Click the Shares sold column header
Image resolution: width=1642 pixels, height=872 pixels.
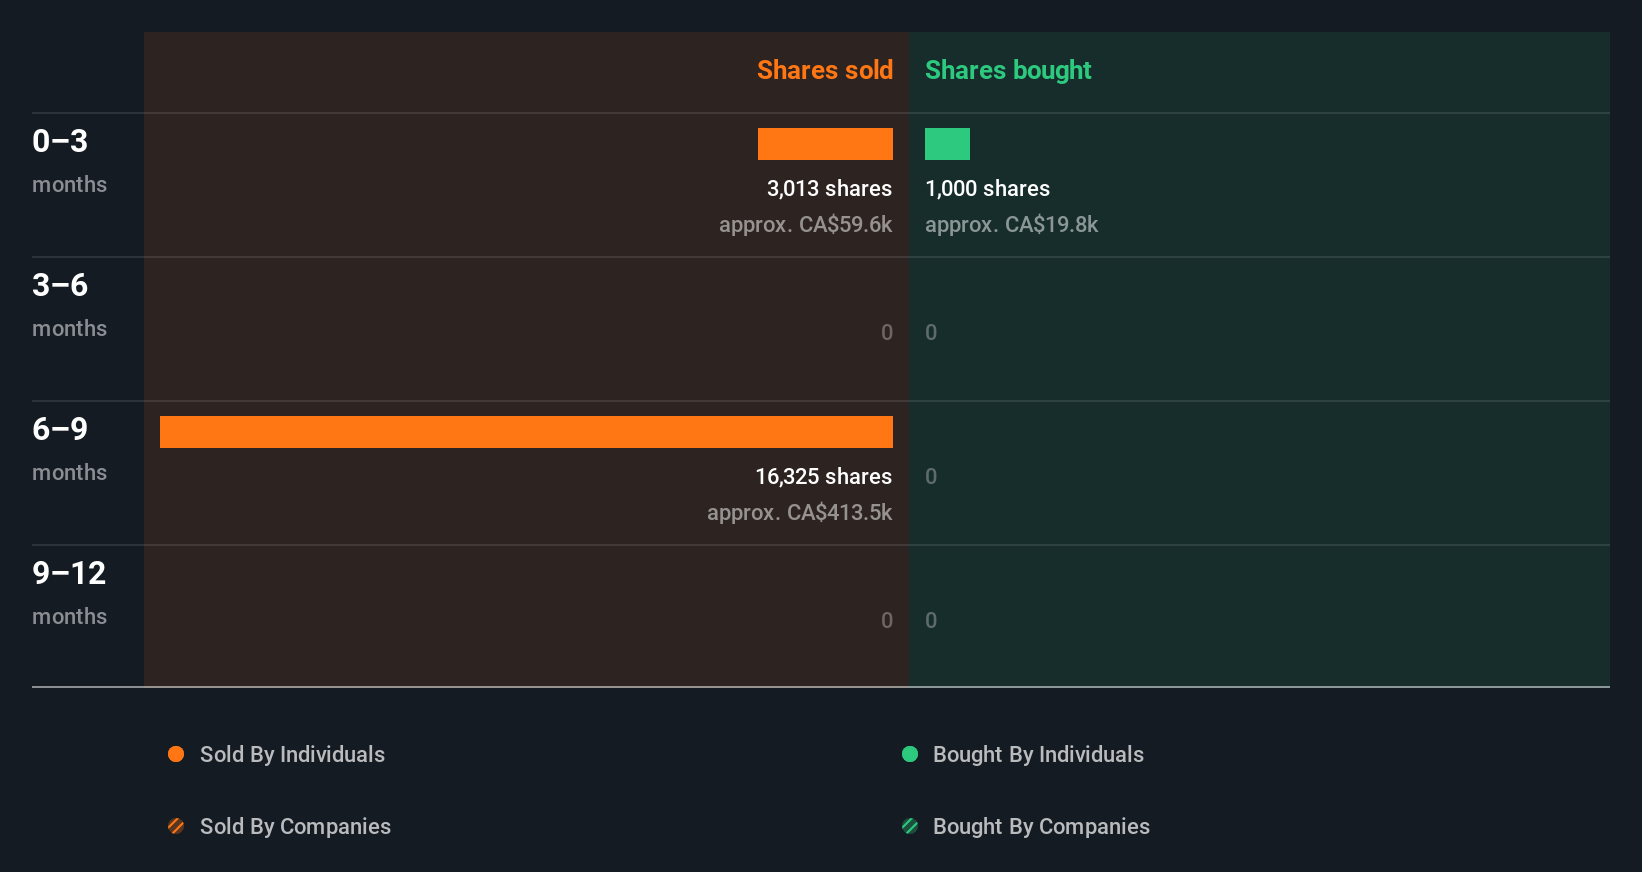tap(825, 70)
